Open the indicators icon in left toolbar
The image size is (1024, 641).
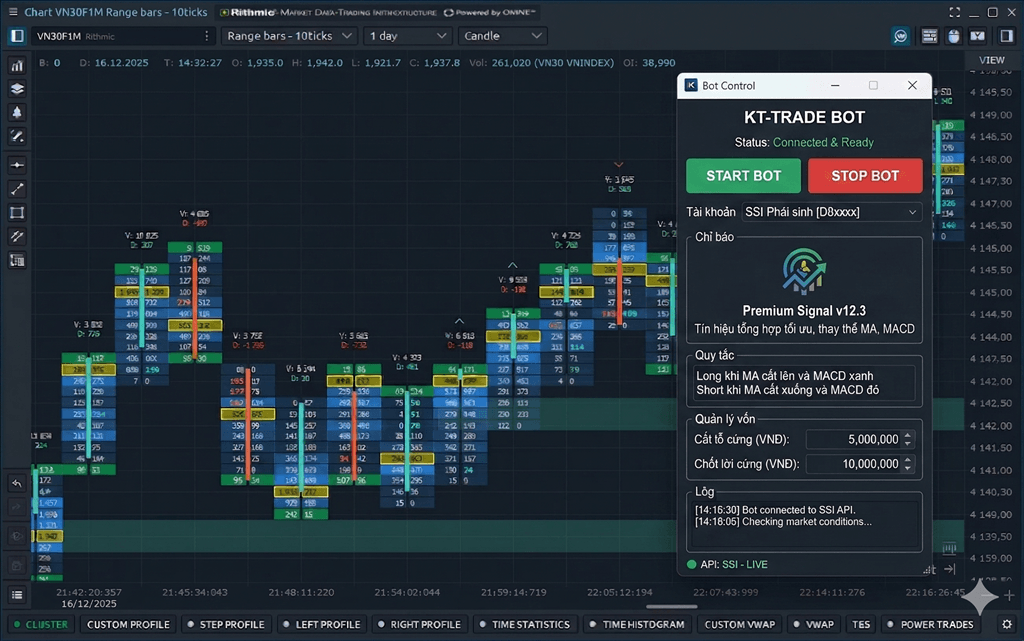[17, 65]
